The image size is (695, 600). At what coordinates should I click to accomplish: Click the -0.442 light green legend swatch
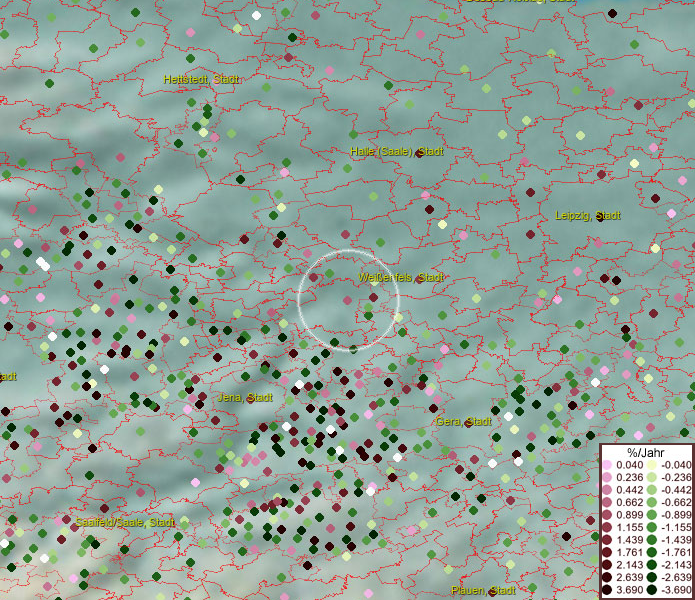651,490
